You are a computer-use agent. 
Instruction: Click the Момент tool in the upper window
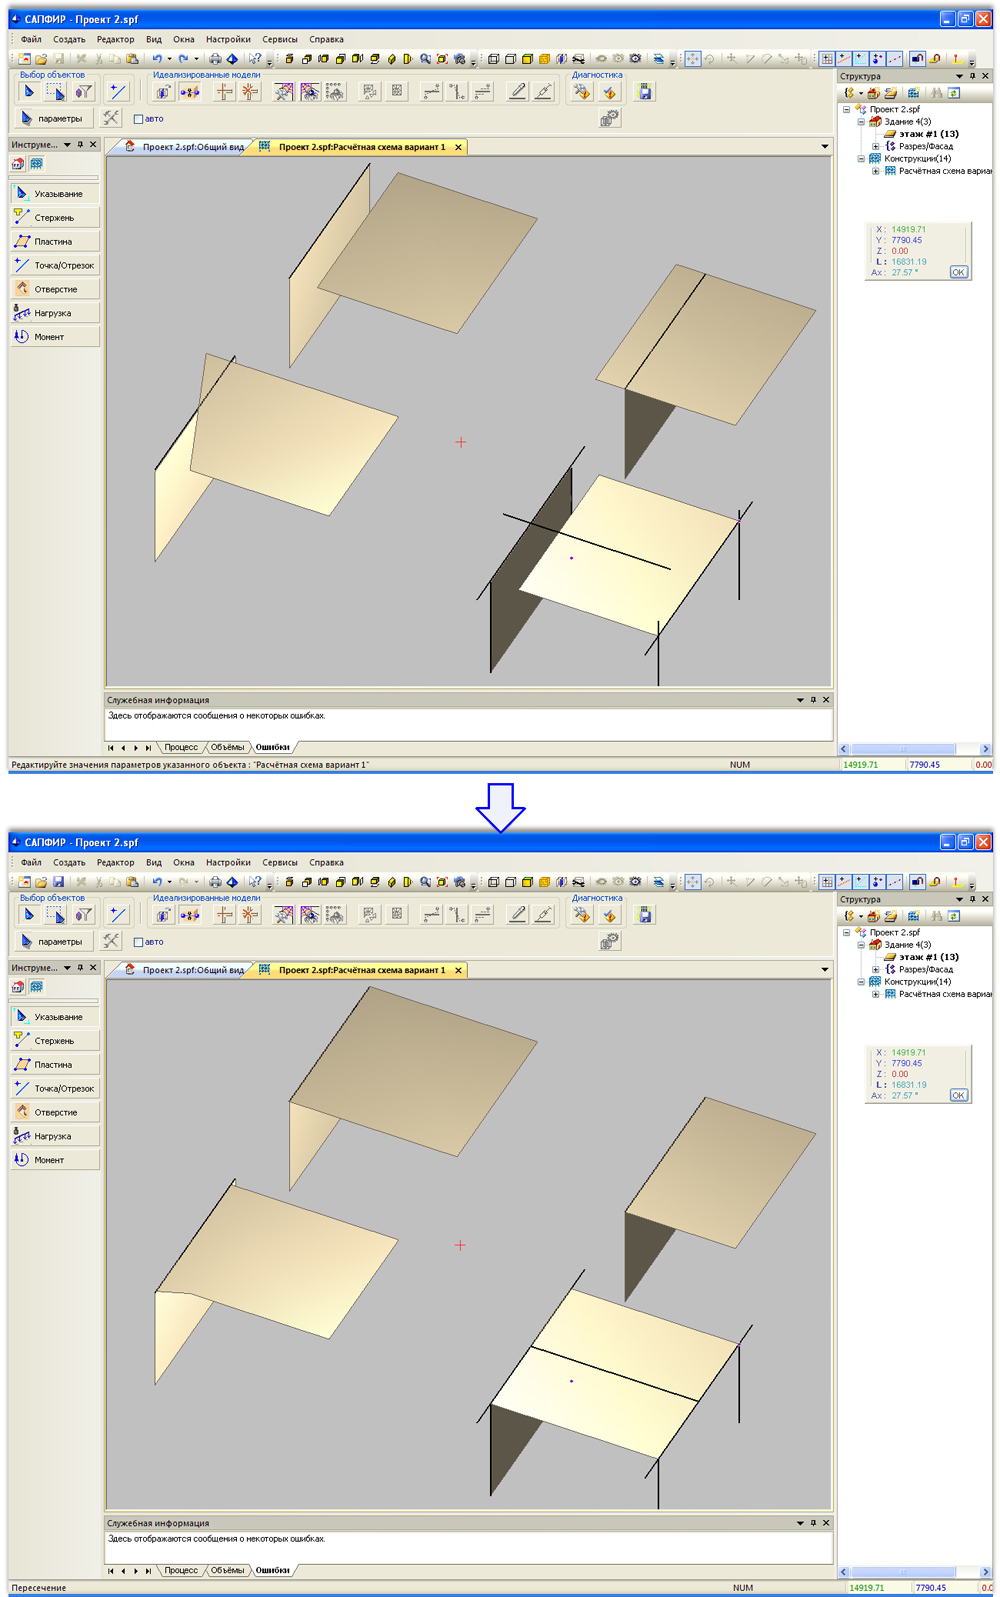(x=54, y=337)
